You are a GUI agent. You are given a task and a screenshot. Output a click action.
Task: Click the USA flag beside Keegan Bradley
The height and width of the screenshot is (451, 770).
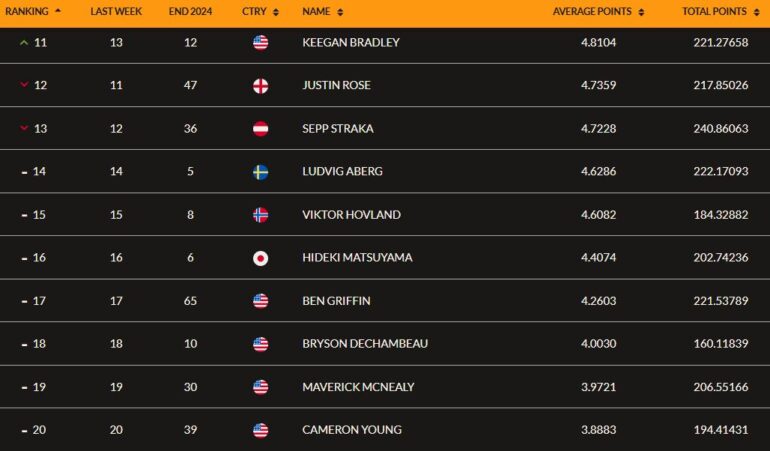(261, 43)
